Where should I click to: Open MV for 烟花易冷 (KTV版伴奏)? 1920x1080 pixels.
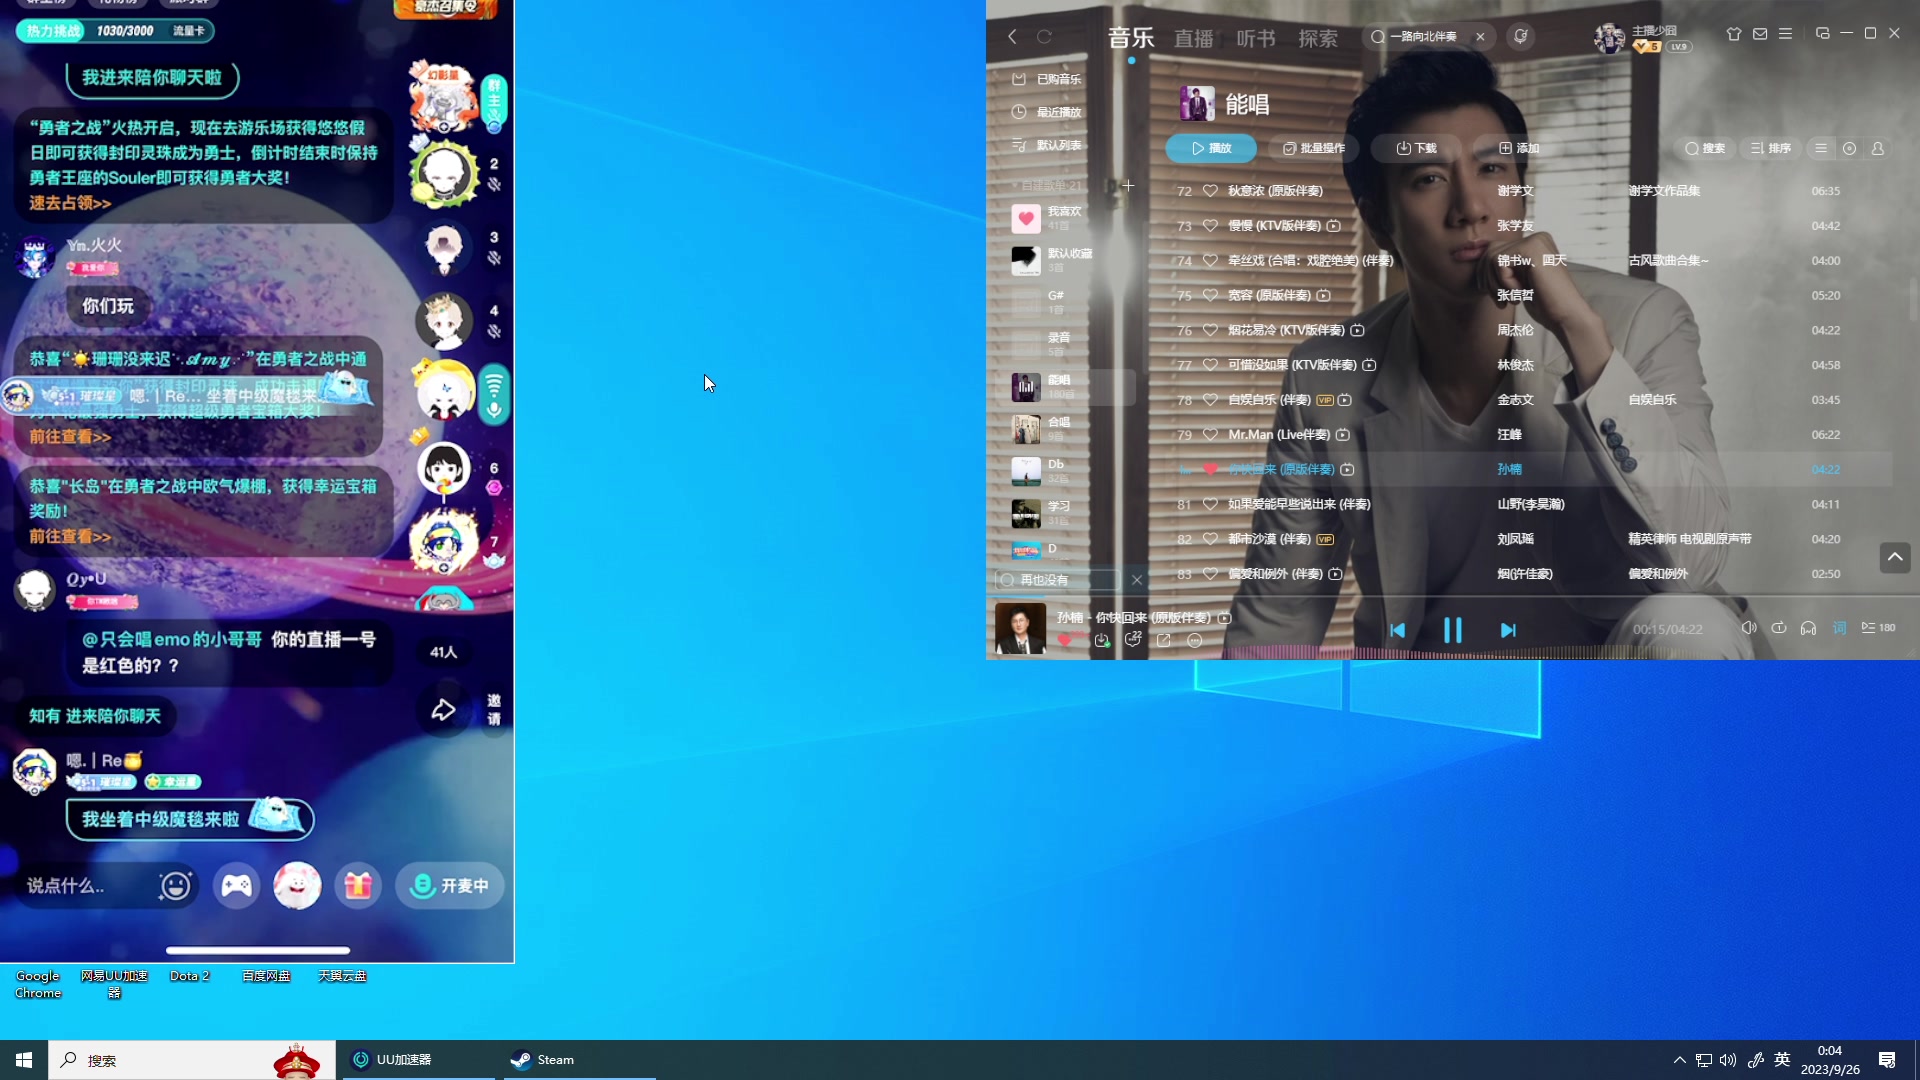pos(1357,330)
